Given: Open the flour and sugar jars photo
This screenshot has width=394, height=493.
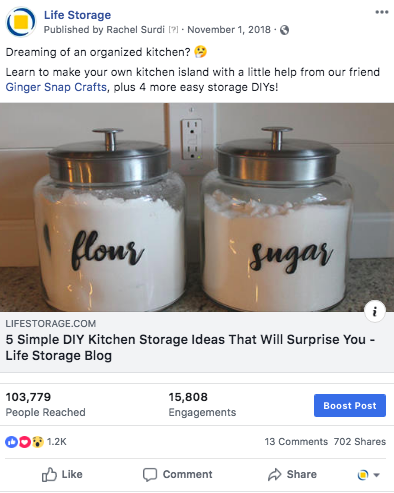Looking at the screenshot, I should point(197,207).
